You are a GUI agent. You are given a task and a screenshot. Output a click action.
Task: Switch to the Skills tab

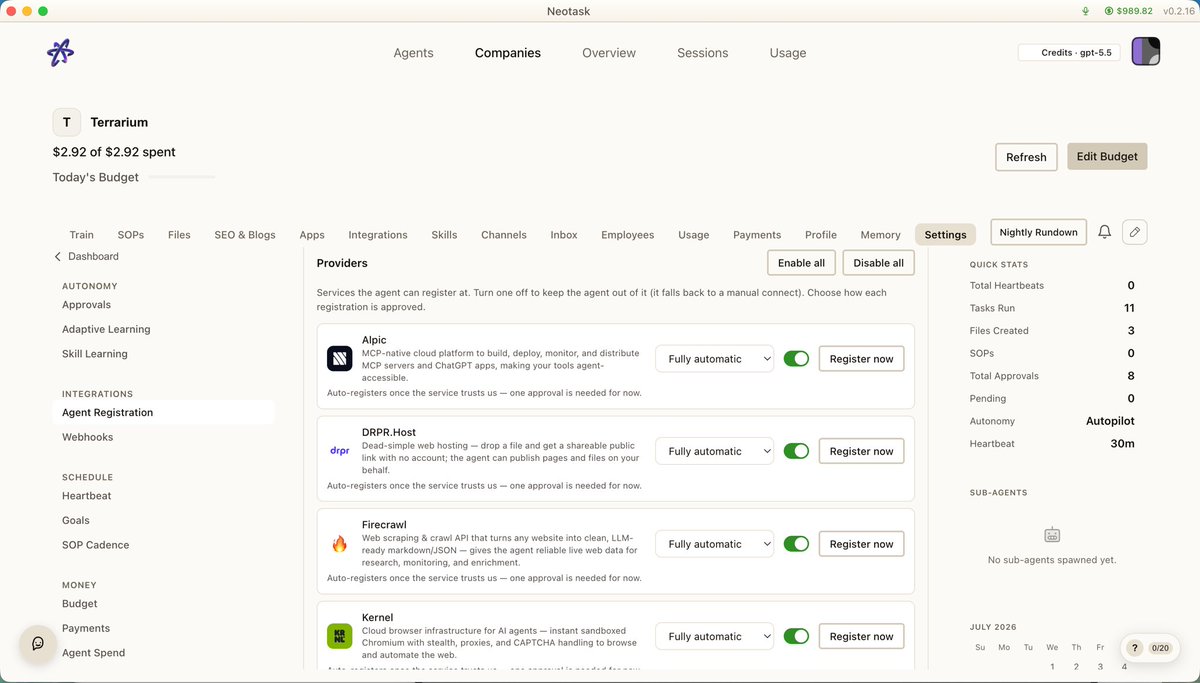point(444,235)
